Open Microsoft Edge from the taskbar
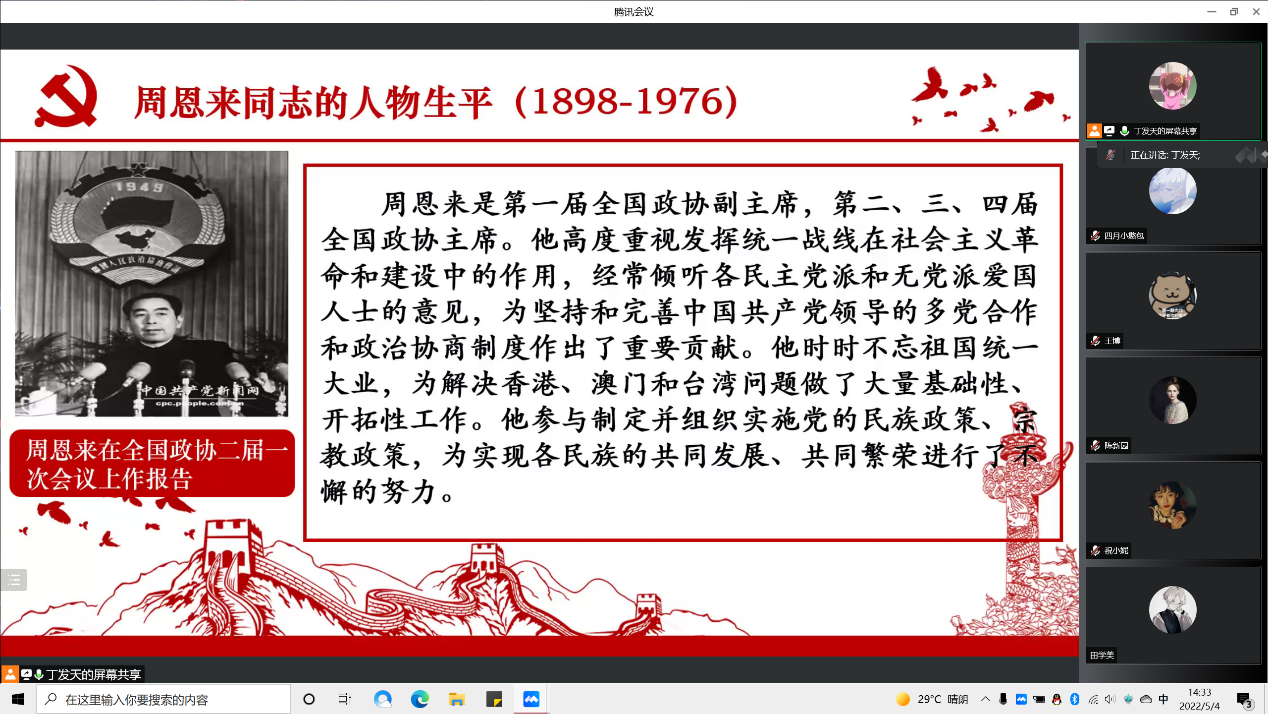1268x714 pixels. click(x=419, y=699)
